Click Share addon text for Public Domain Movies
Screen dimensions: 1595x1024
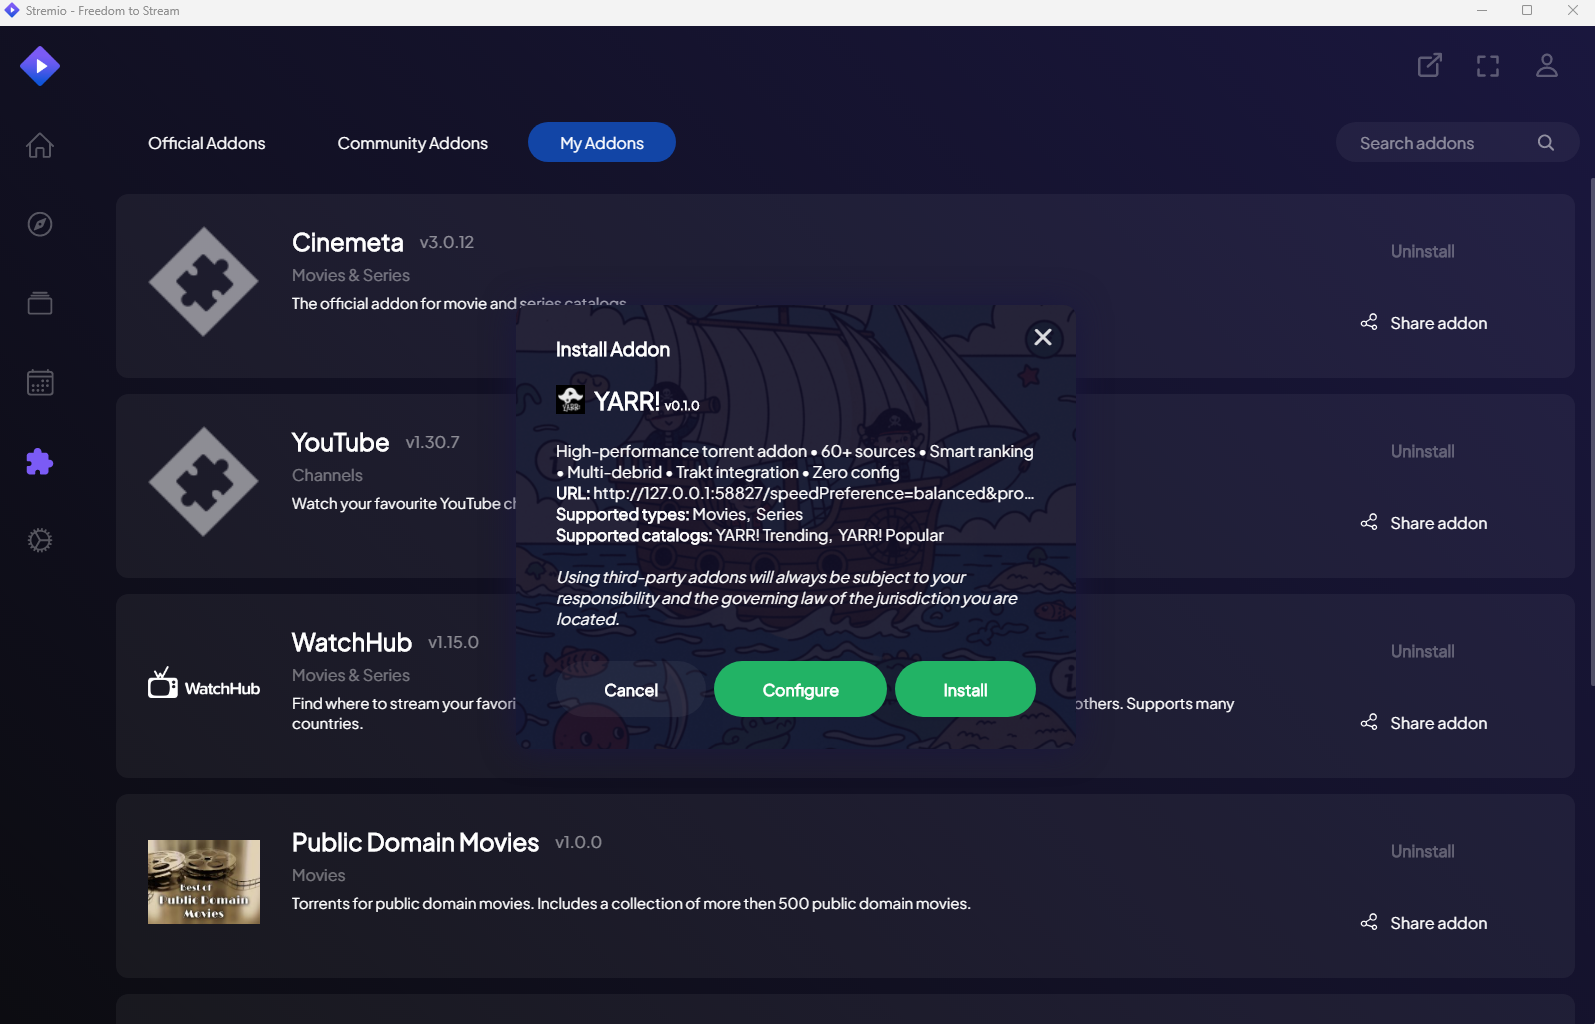tap(1439, 923)
